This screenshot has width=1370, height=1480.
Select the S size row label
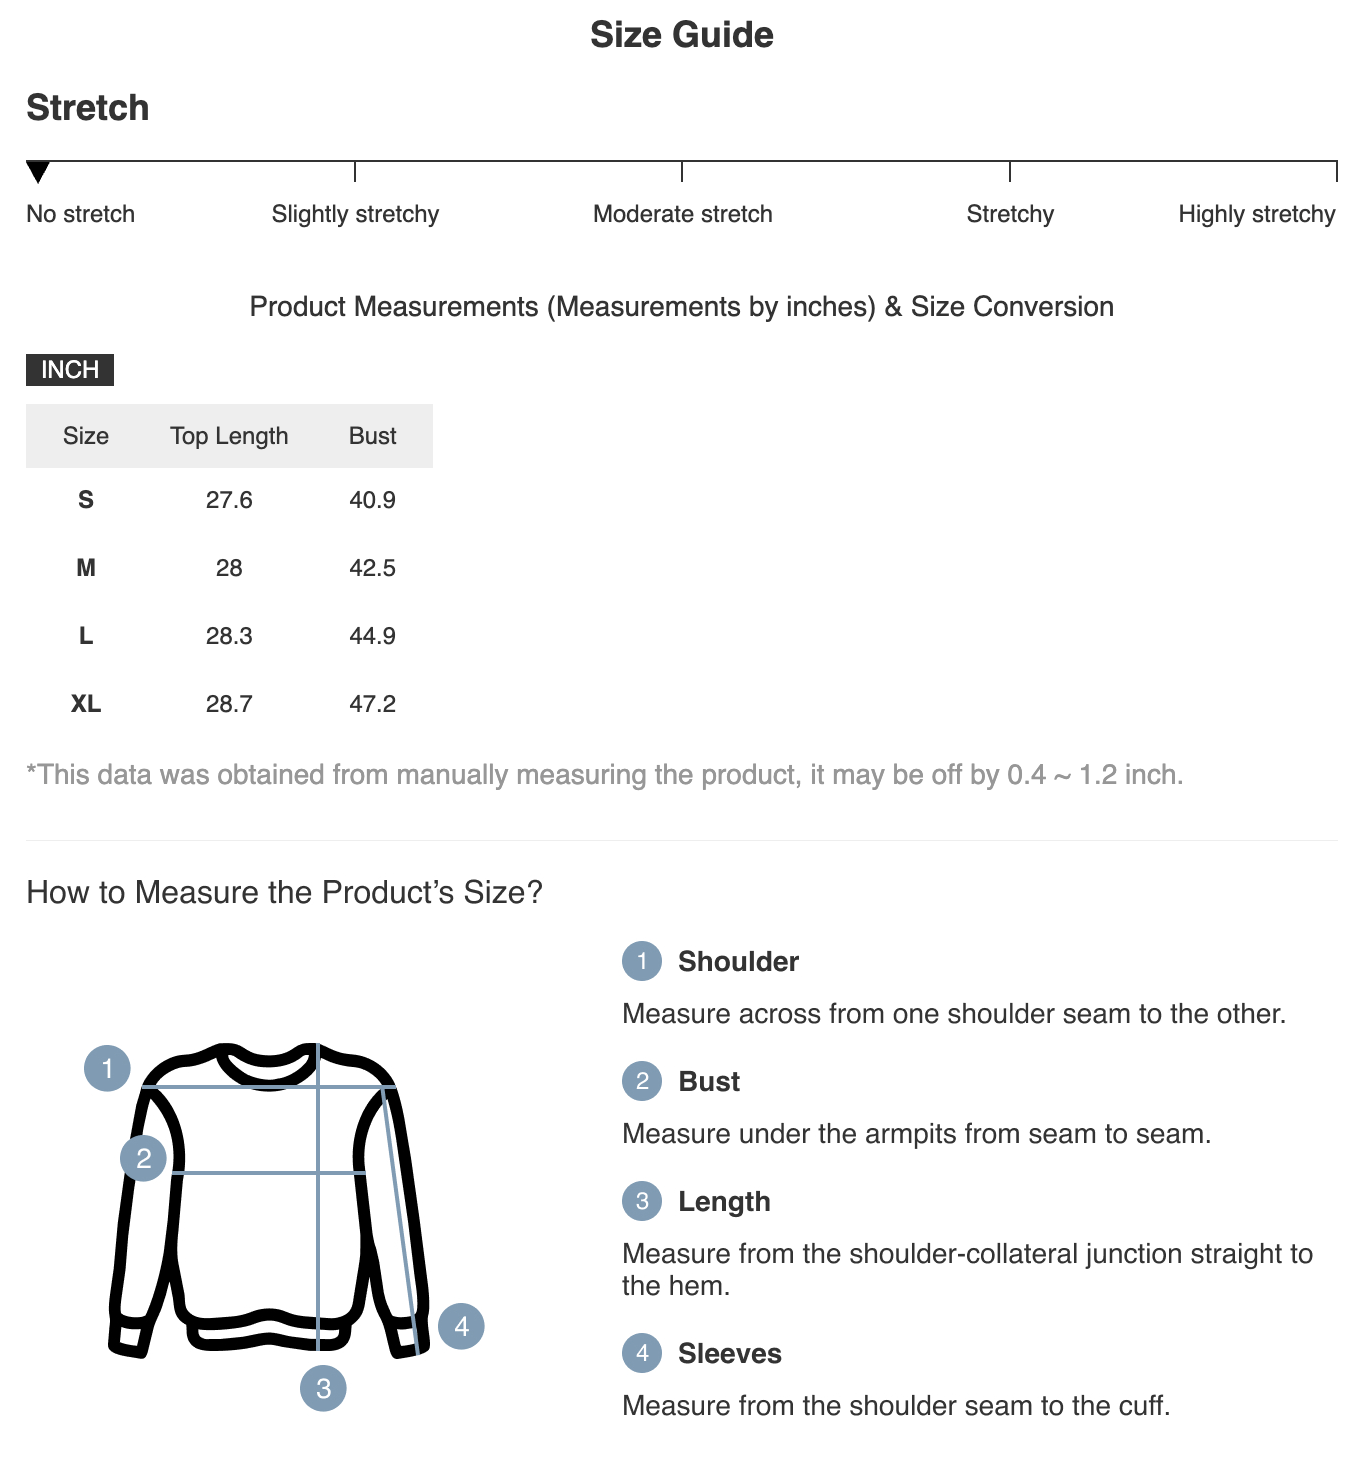[86, 500]
